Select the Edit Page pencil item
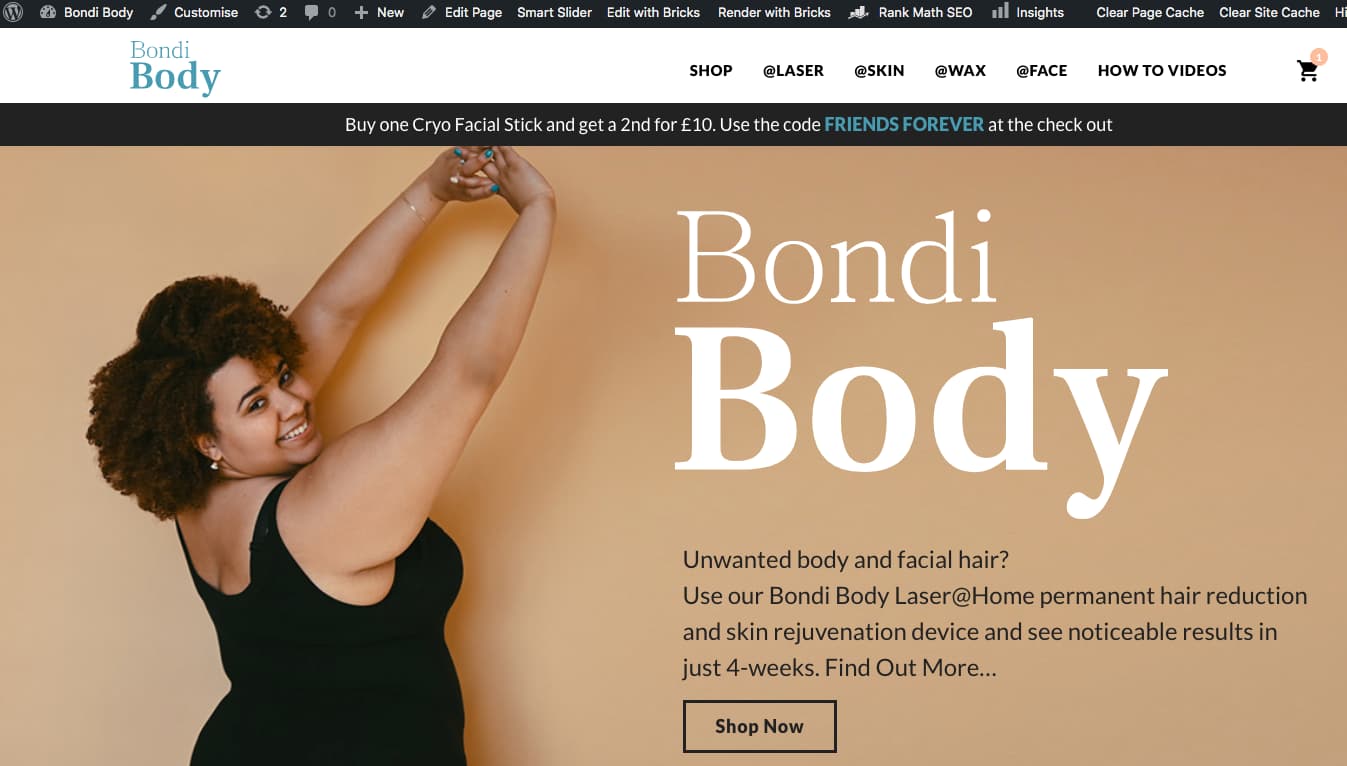The width and height of the screenshot is (1347, 766). 462,12
